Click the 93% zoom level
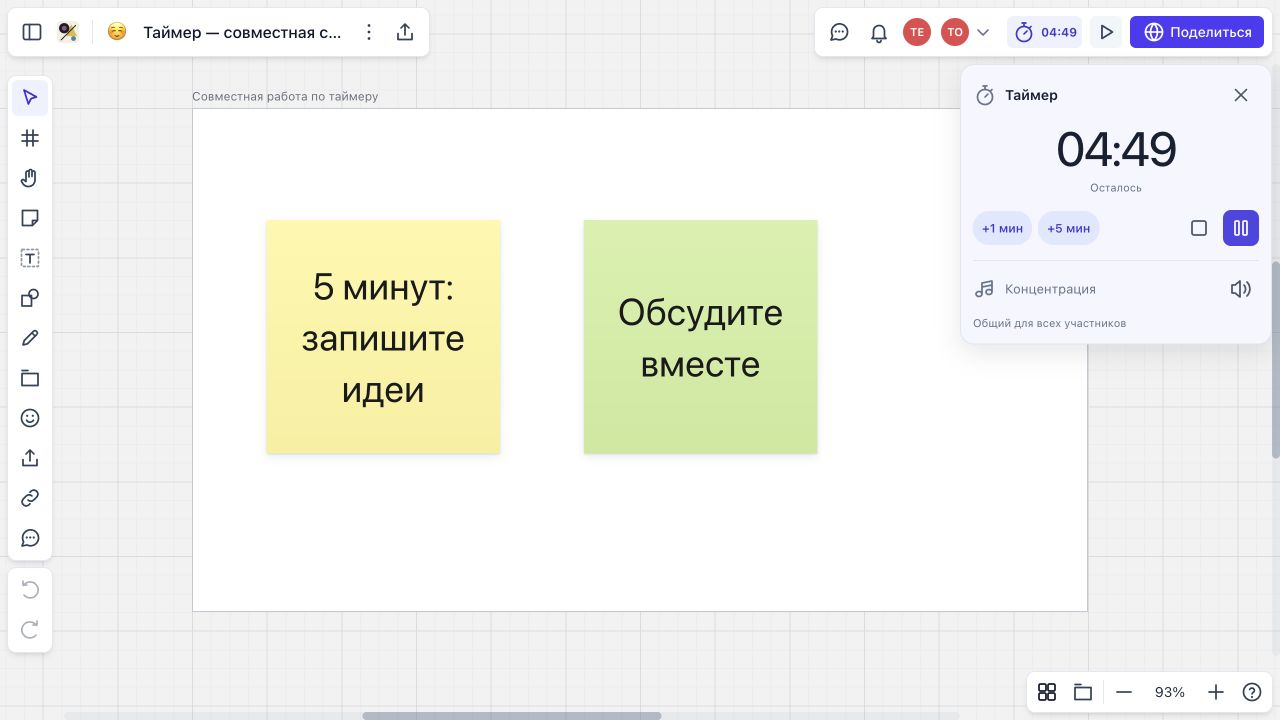 coord(1170,692)
